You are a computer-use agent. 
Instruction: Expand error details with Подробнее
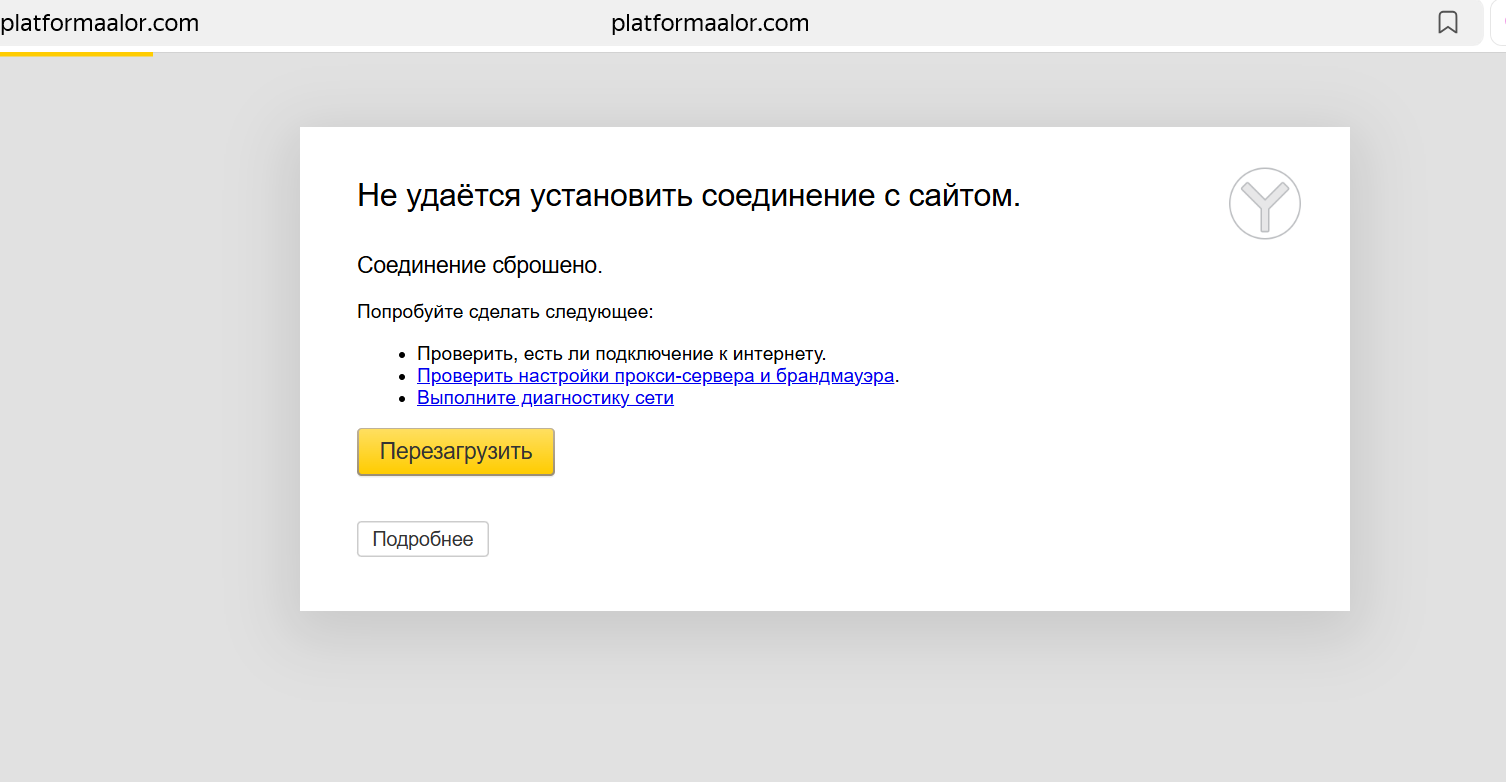click(x=422, y=538)
